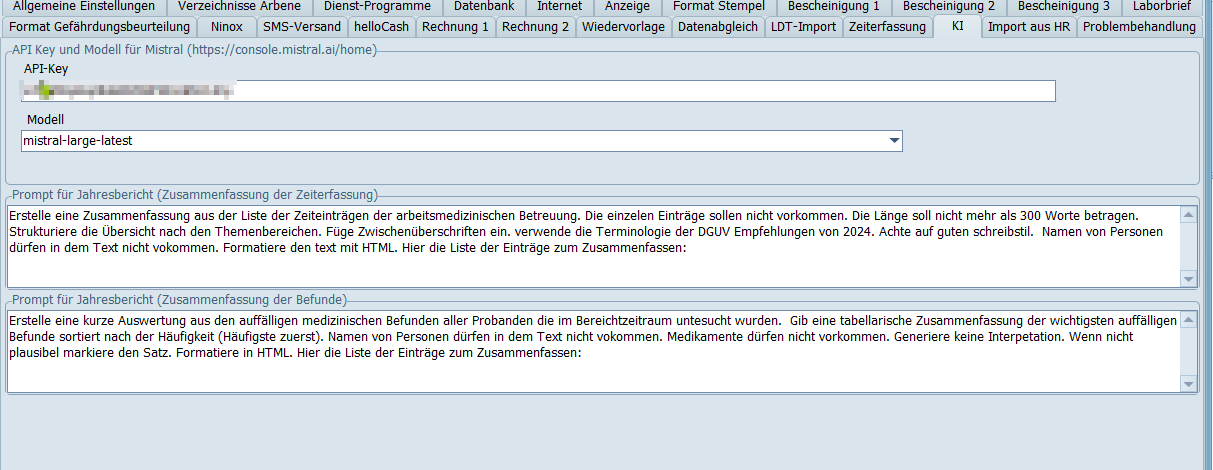Open the helloCash tab

click(x=381, y=27)
